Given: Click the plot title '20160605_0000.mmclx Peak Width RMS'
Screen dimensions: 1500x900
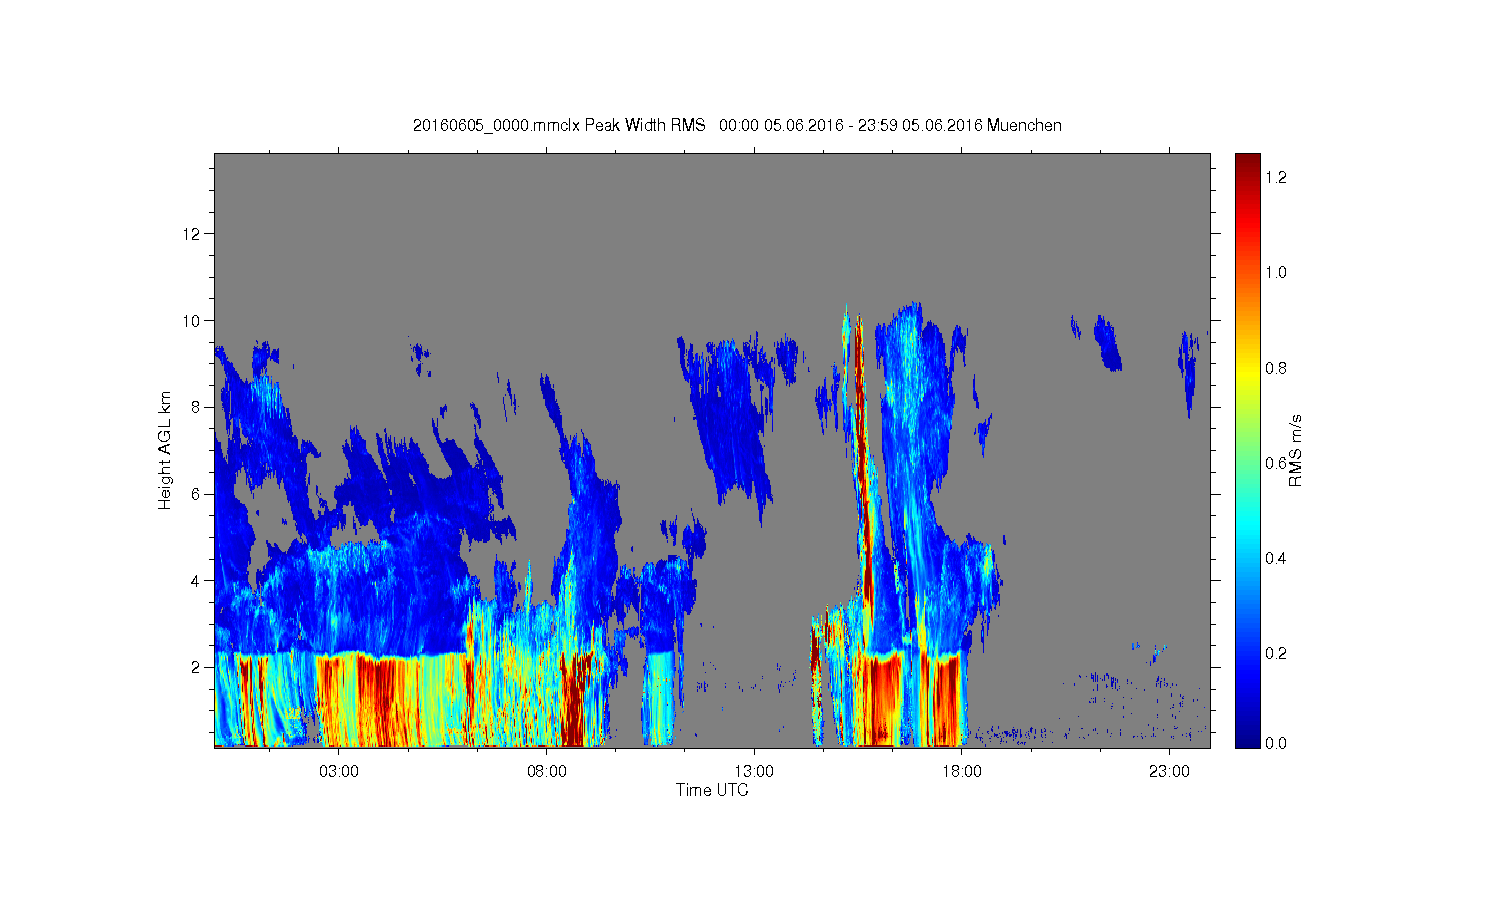Looking at the screenshot, I should (559, 126).
